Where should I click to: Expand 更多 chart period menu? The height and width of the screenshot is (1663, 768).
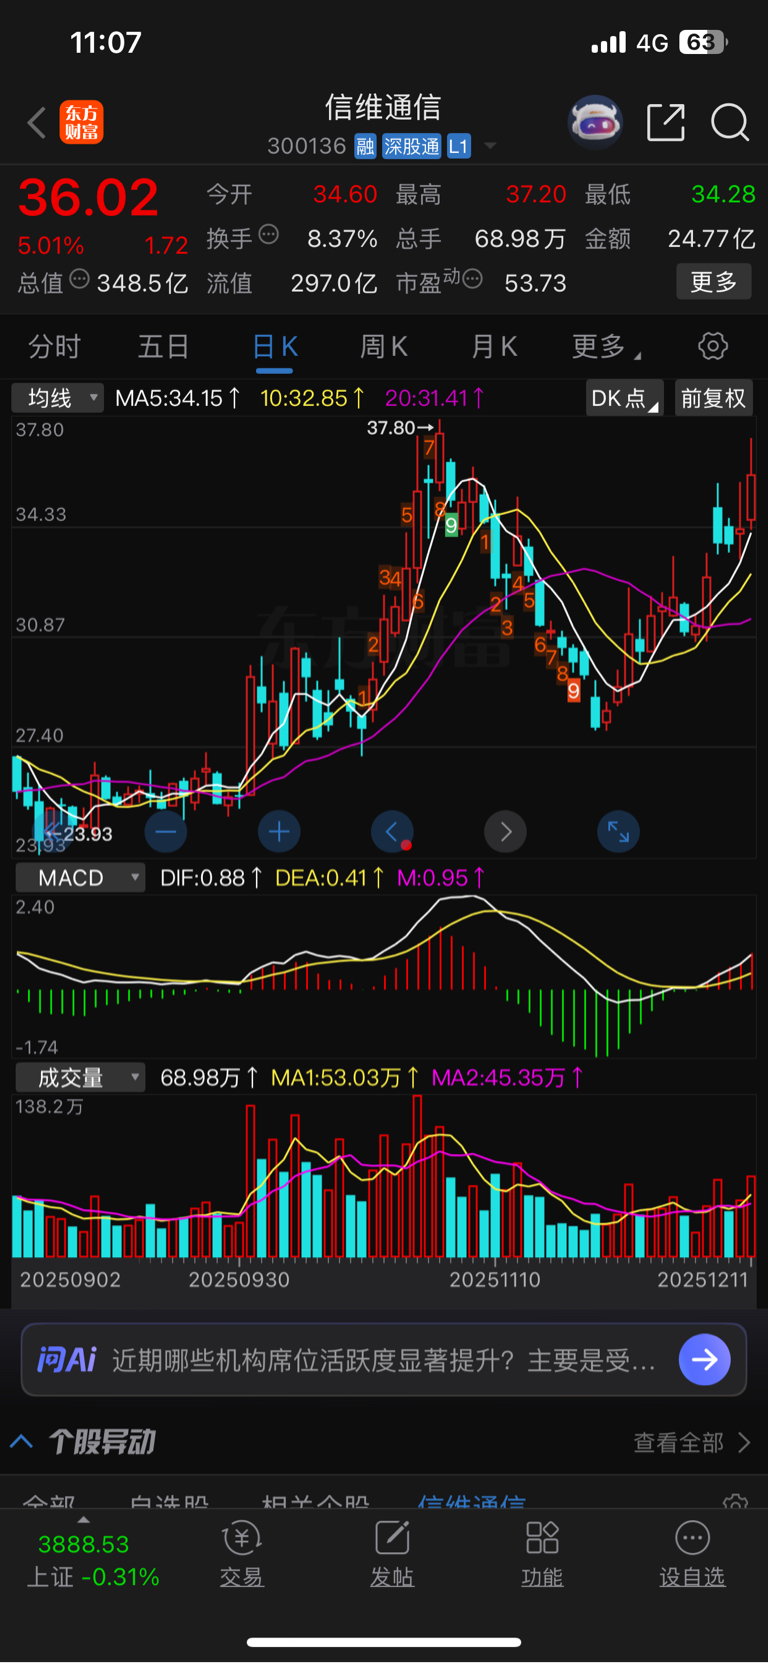[607, 347]
